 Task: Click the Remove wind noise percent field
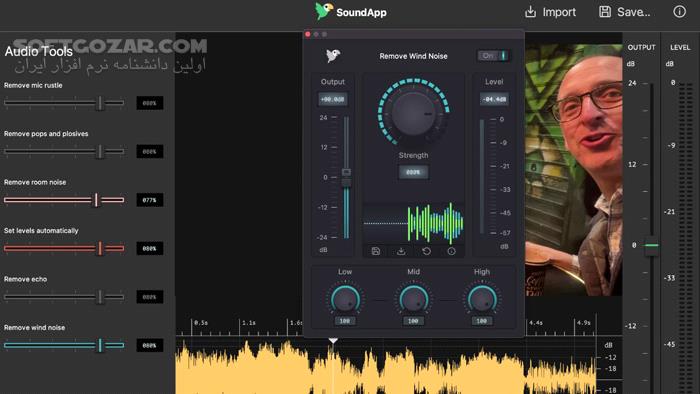tap(150, 345)
